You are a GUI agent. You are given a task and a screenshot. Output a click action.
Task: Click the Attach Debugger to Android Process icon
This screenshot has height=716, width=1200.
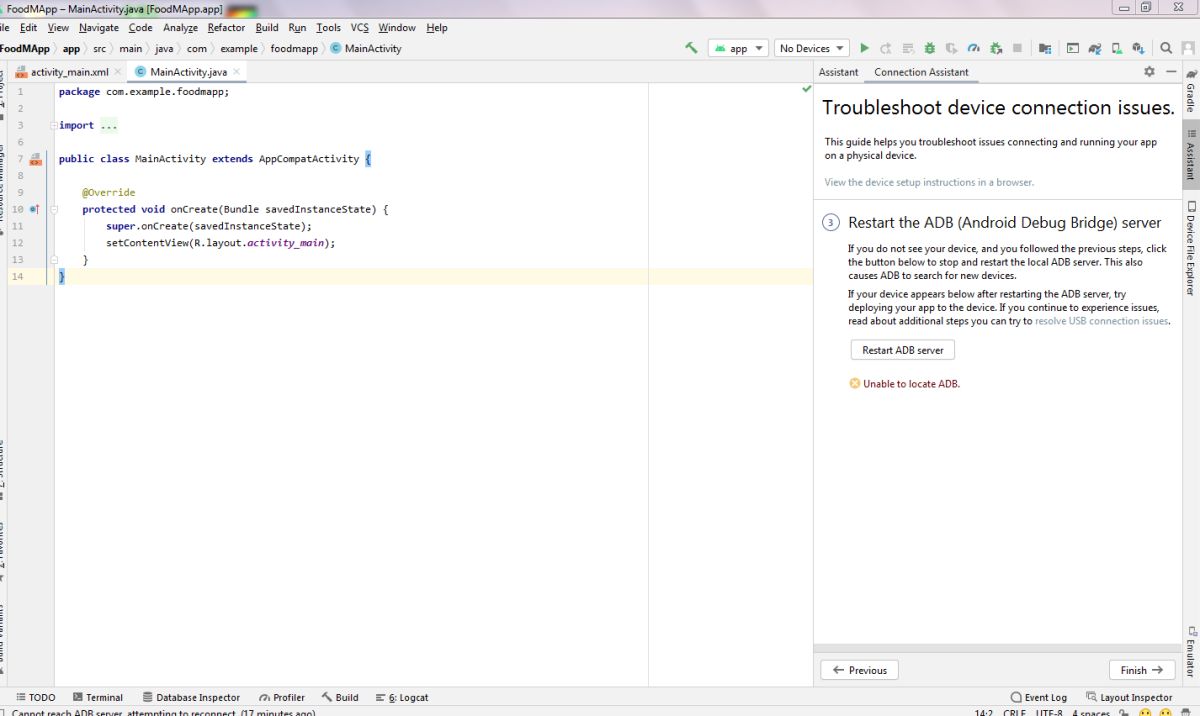click(x=995, y=48)
